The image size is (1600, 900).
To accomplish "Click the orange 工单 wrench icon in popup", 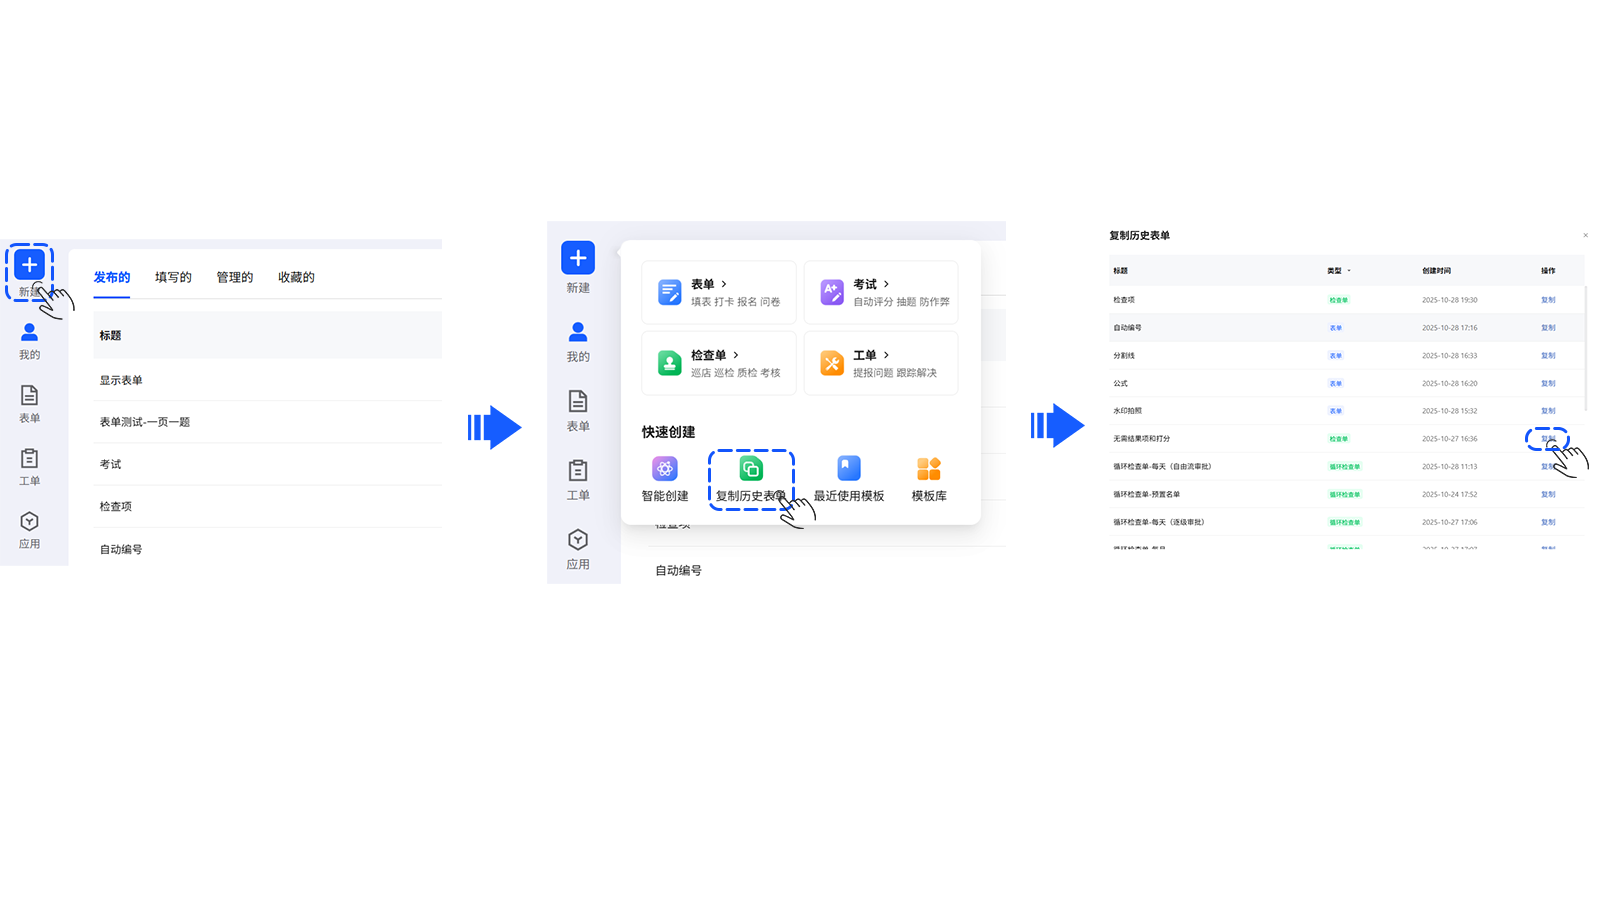I will coord(832,363).
